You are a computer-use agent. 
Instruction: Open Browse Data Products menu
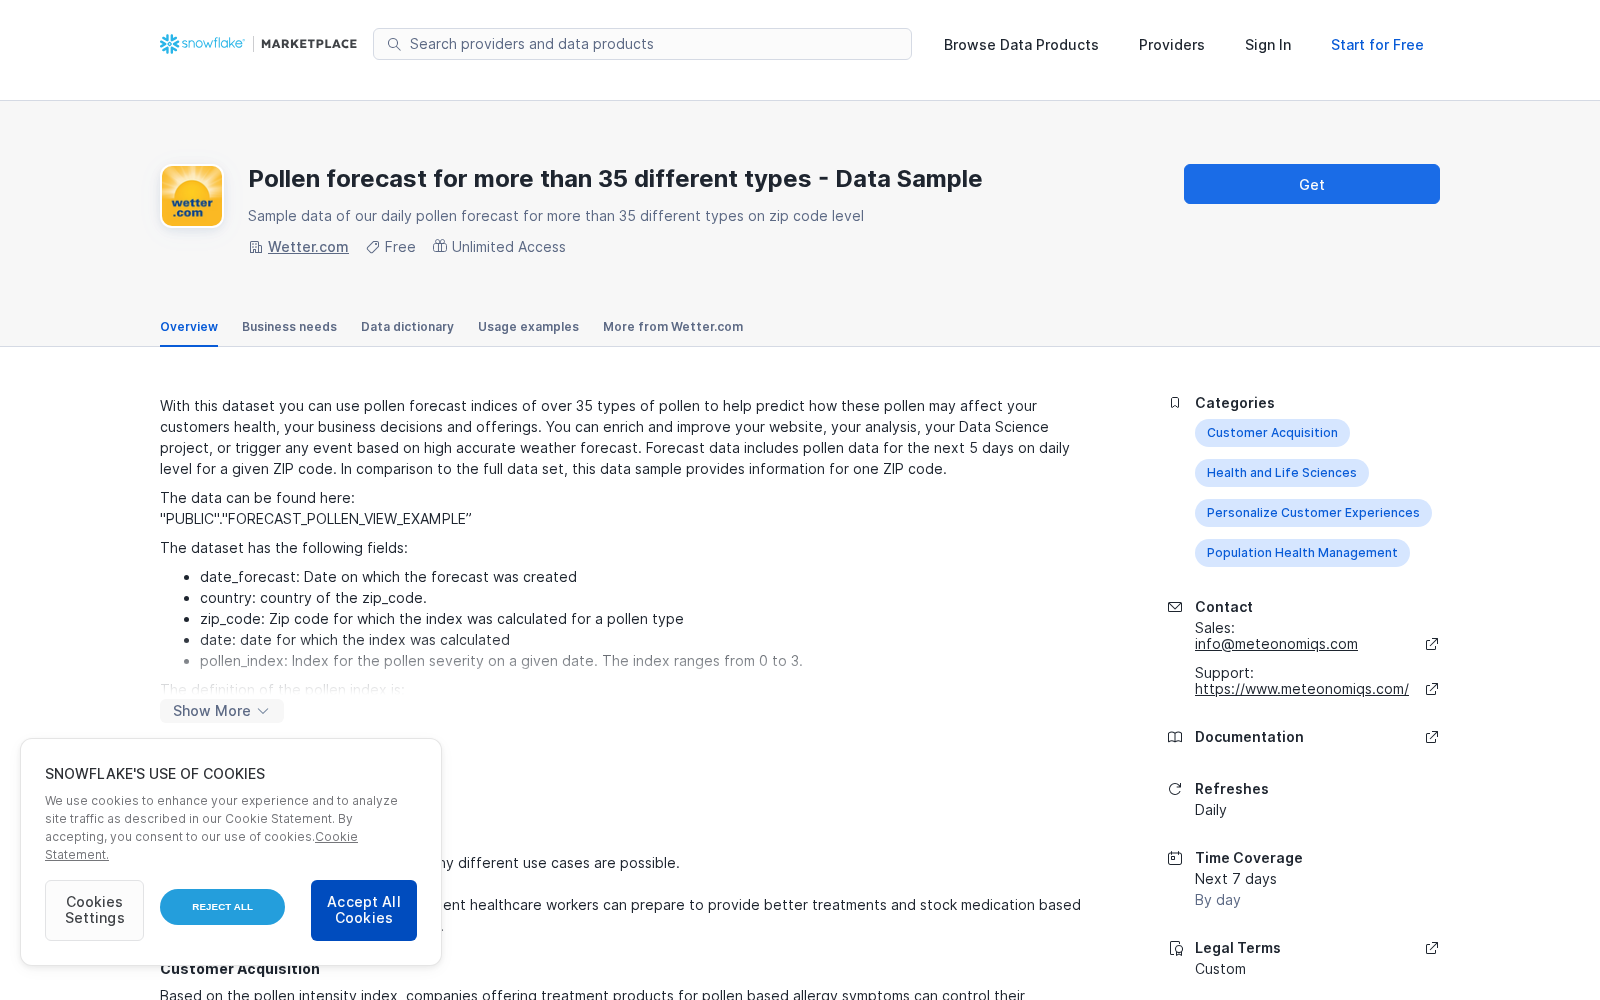tap(1021, 45)
